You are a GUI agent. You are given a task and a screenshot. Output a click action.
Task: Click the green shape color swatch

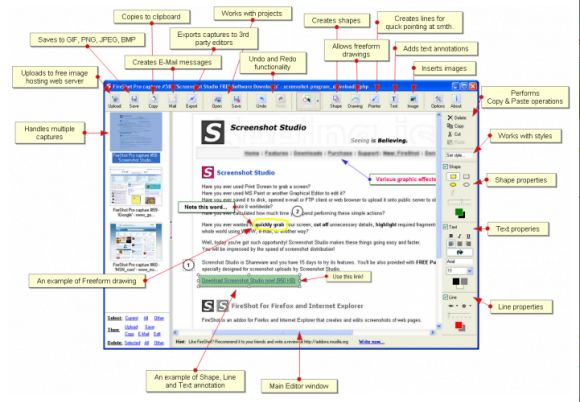pyautogui.click(x=459, y=213)
